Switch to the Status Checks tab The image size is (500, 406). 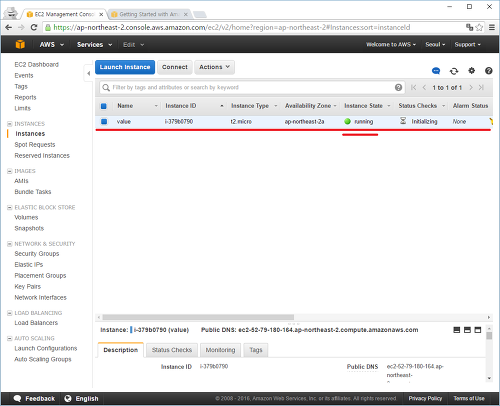tap(172, 350)
